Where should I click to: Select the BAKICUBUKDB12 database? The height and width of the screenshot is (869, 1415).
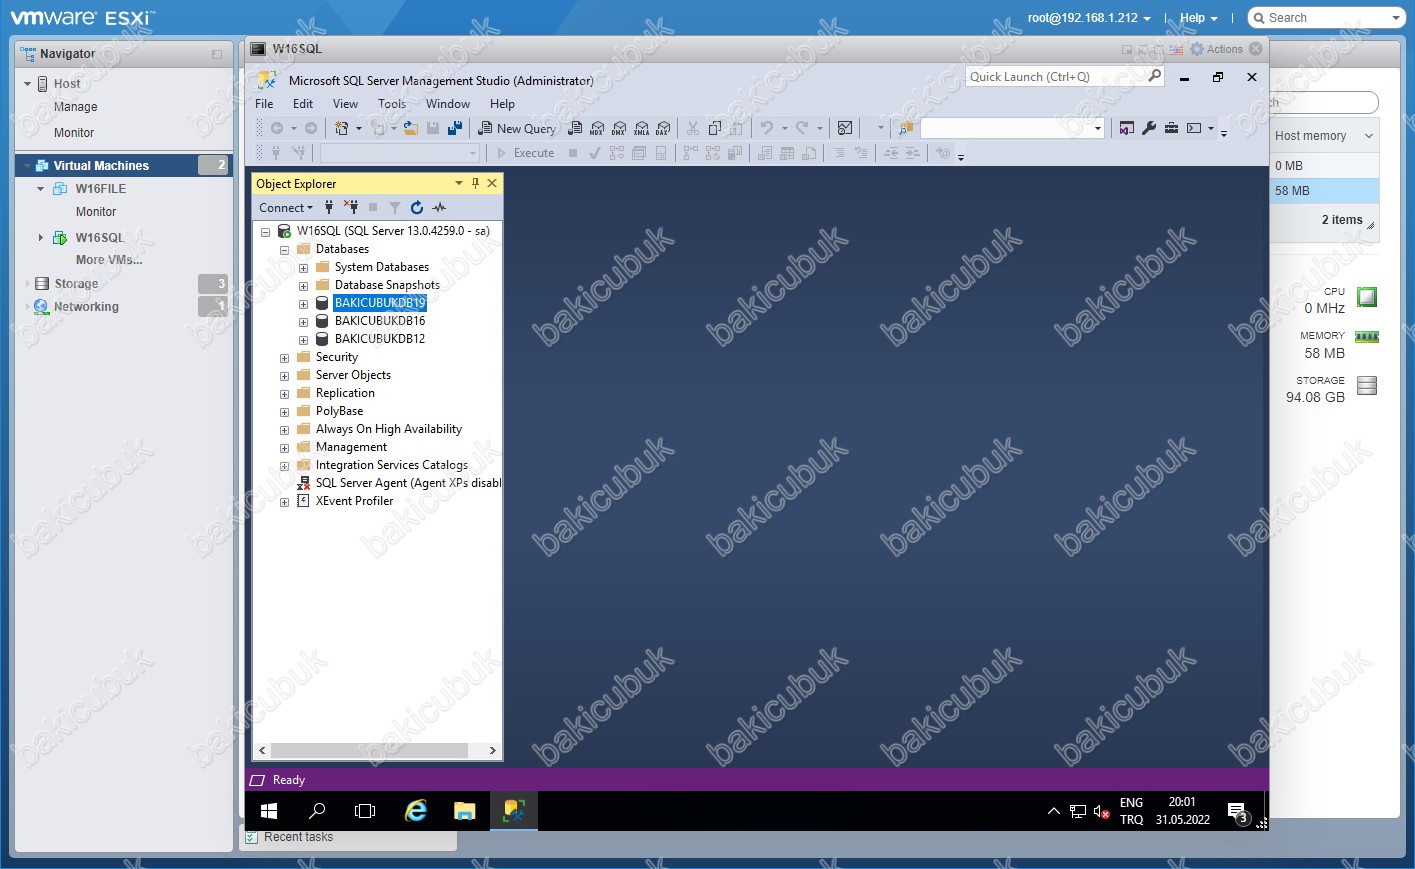[380, 339]
